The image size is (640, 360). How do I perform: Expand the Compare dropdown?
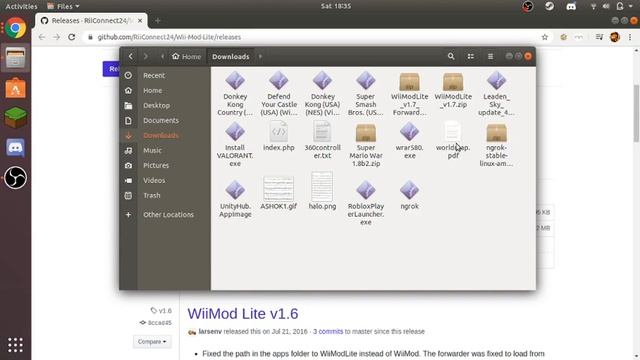click(x=152, y=342)
